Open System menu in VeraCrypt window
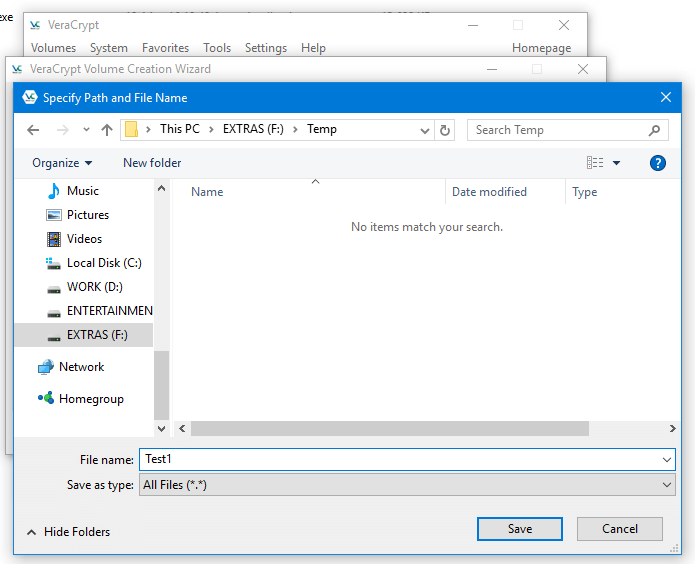The height and width of the screenshot is (564, 695). 109,48
